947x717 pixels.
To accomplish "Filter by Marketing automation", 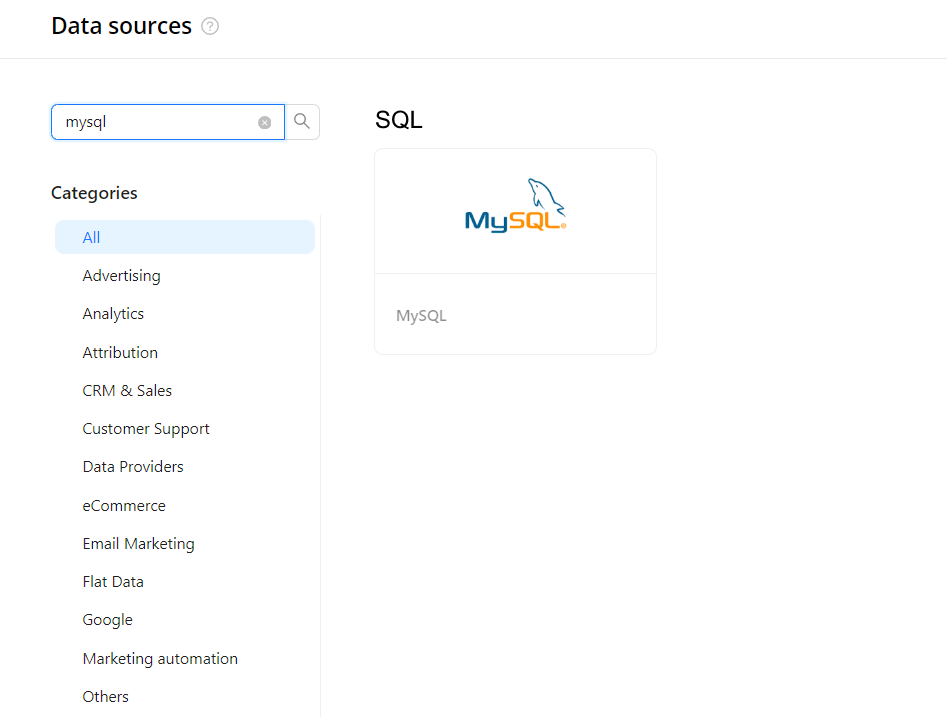I will tap(160, 658).
